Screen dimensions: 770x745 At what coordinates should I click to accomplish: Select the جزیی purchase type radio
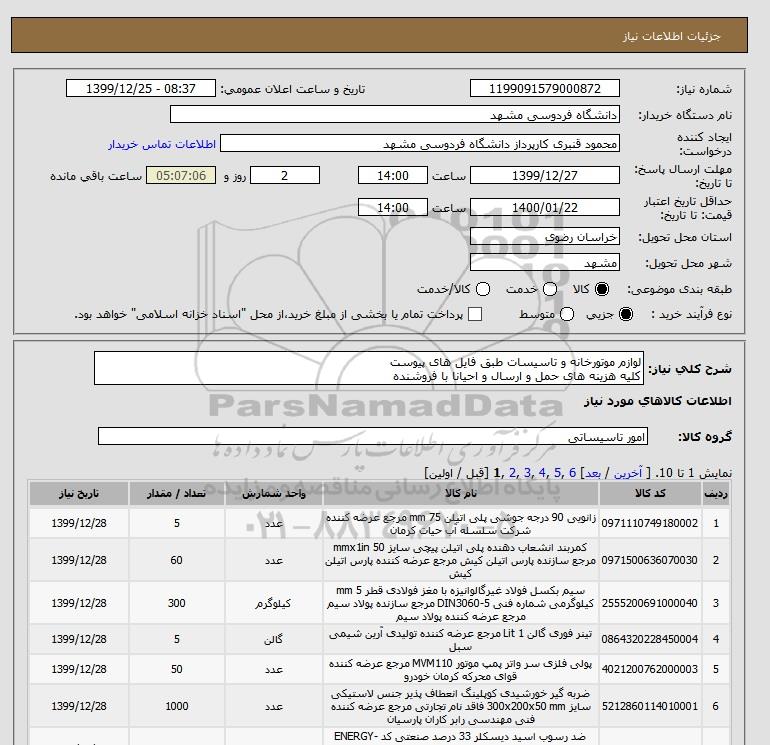626,314
